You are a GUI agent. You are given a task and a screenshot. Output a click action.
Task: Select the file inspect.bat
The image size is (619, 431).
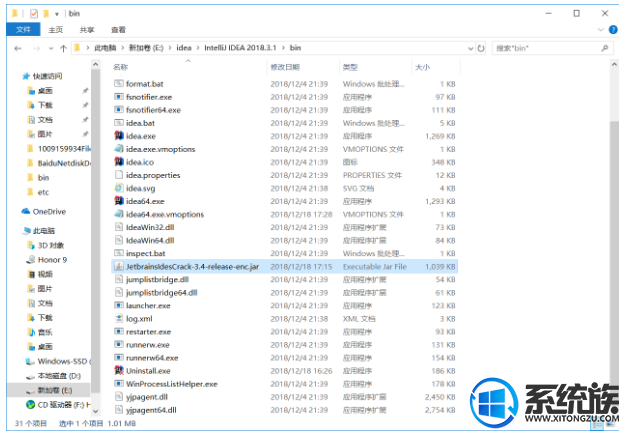point(145,253)
